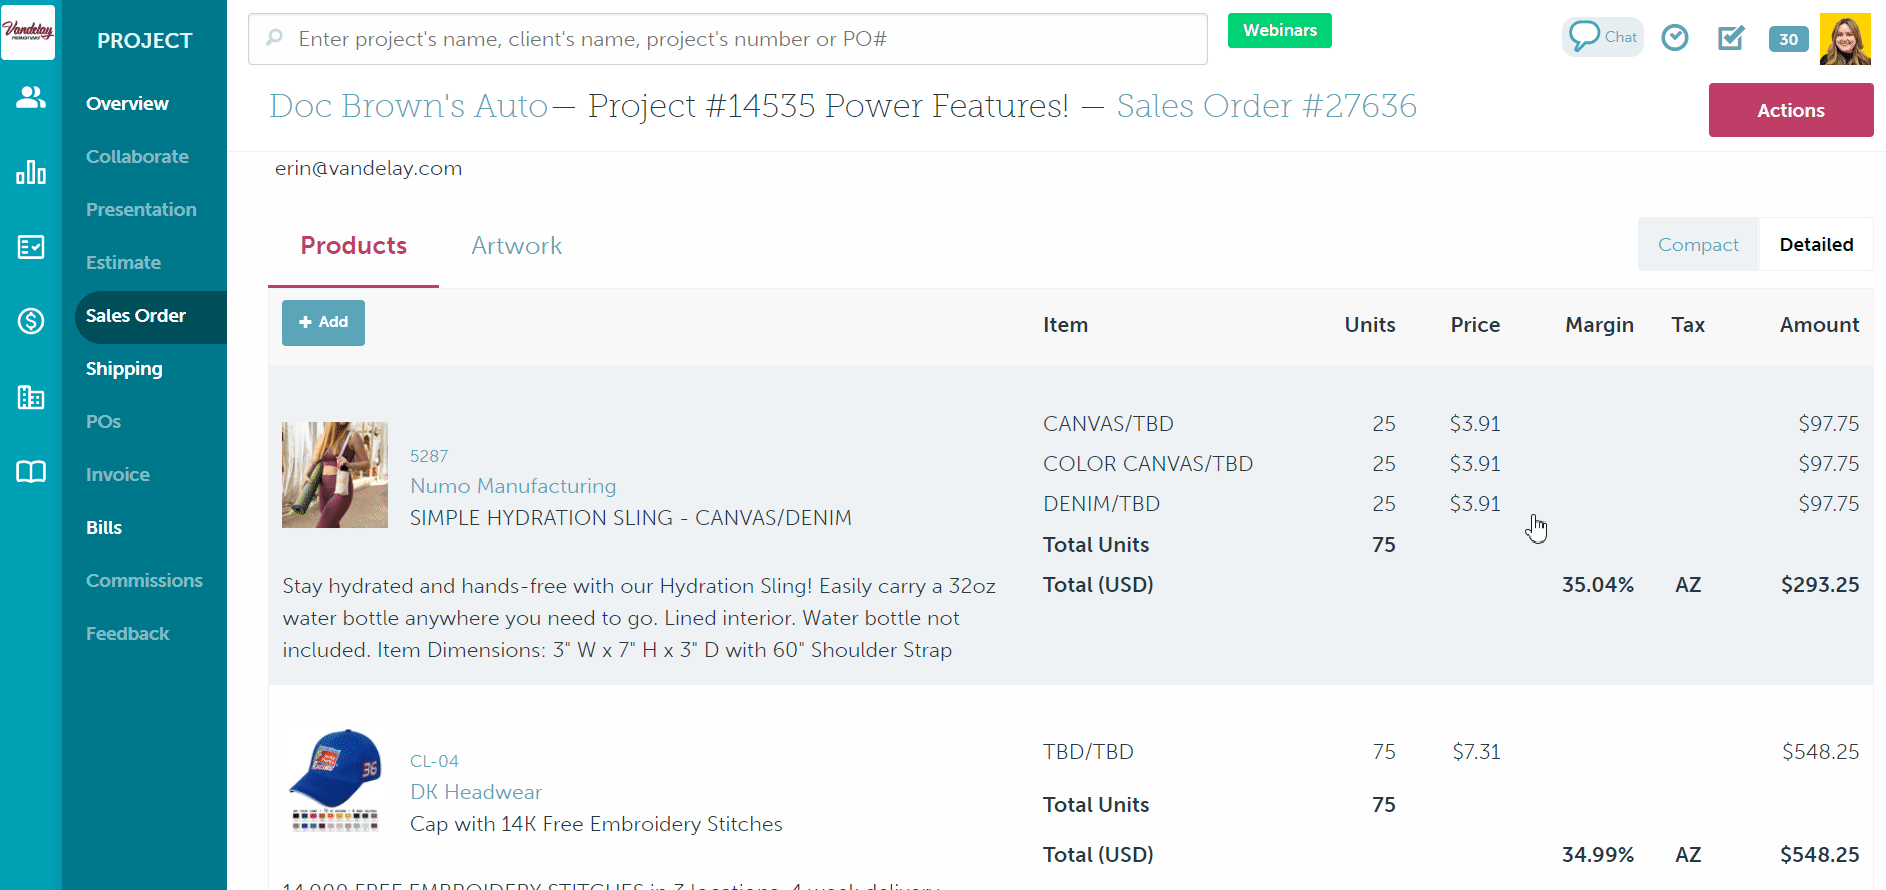This screenshot has height=890, width=1886.
Task: Open the bar chart analytics icon
Action: pos(31,172)
